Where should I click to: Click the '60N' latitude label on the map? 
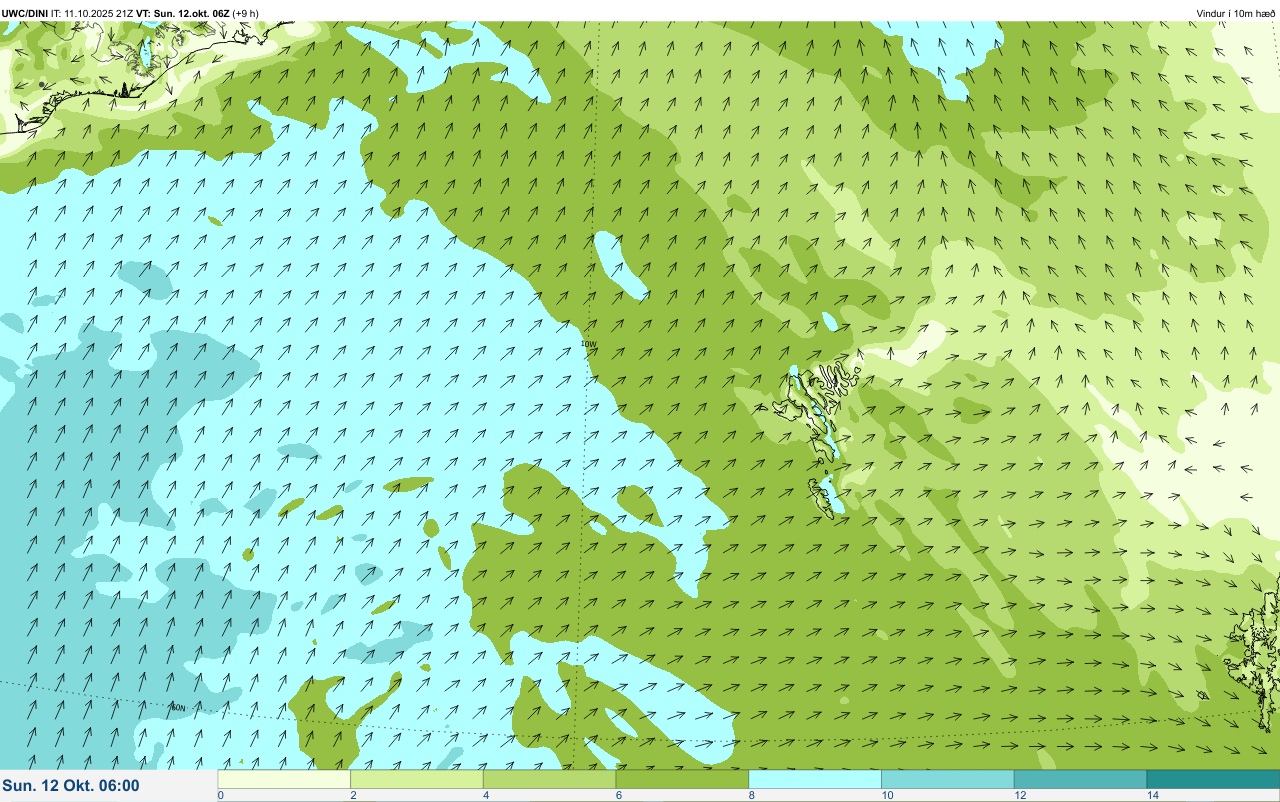click(178, 707)
